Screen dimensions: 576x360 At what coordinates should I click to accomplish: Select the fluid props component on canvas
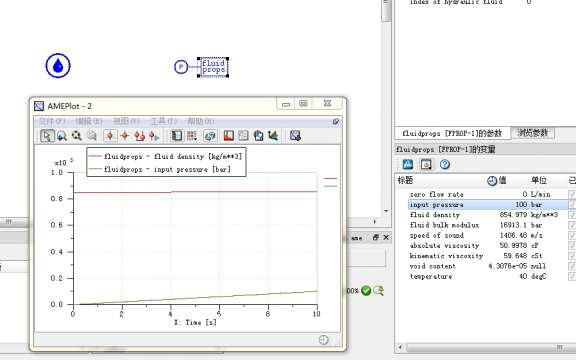(x=213, y=67)
